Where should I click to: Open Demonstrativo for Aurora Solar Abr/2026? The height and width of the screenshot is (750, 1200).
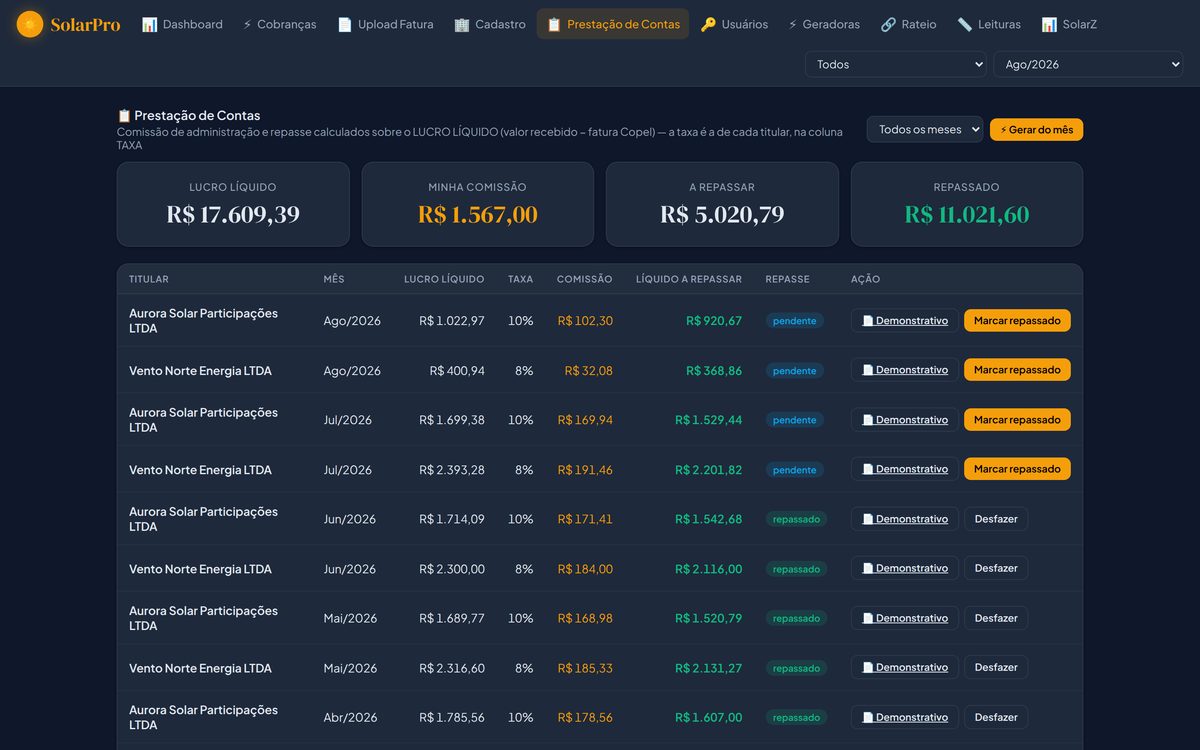click(x=905, y=717)
